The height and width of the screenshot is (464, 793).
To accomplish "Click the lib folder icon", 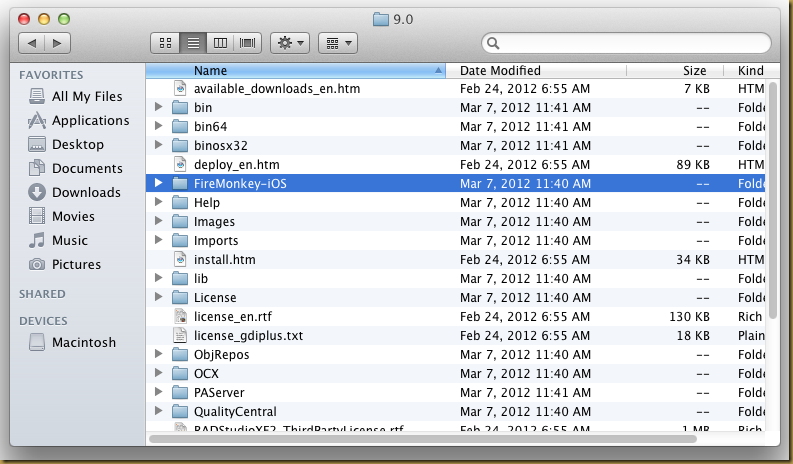I will coord(180,278).
